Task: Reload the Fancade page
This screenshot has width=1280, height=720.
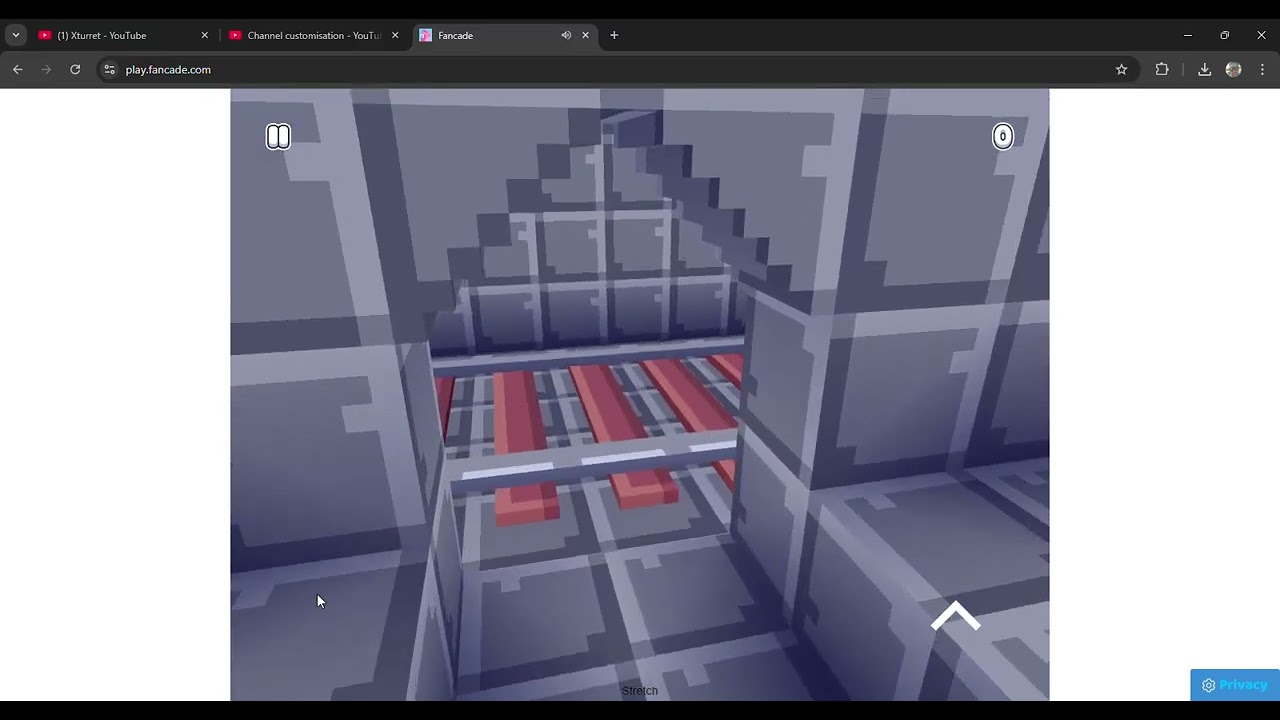Action: (75, 69)
